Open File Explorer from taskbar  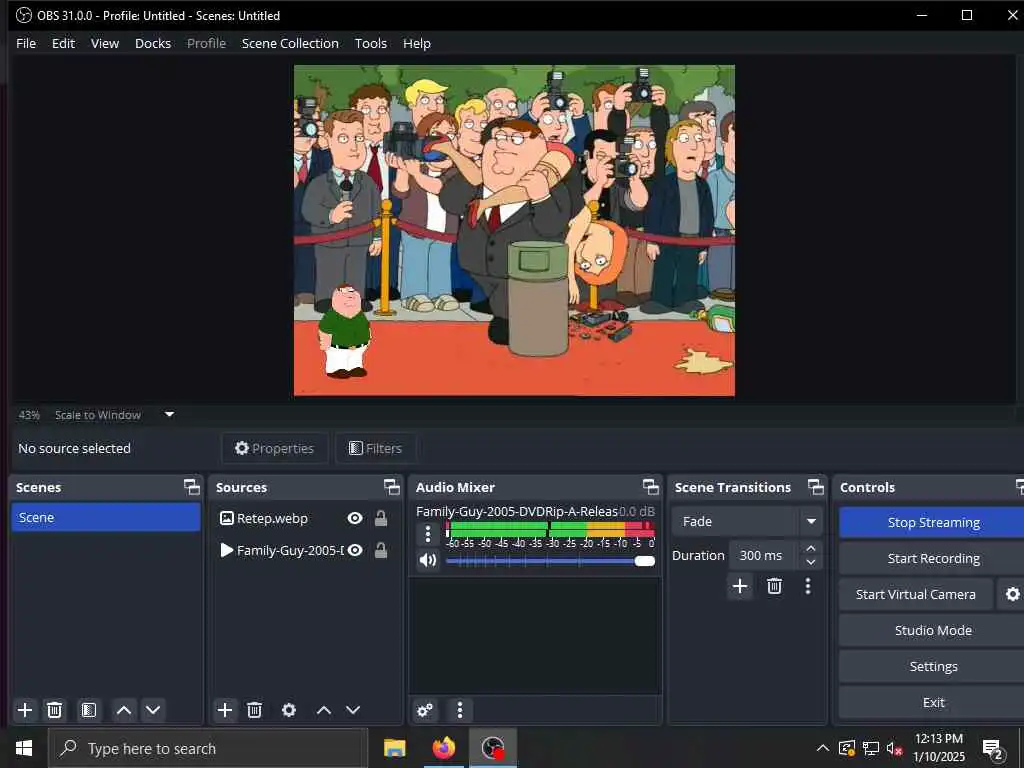(x=394, y=748)
